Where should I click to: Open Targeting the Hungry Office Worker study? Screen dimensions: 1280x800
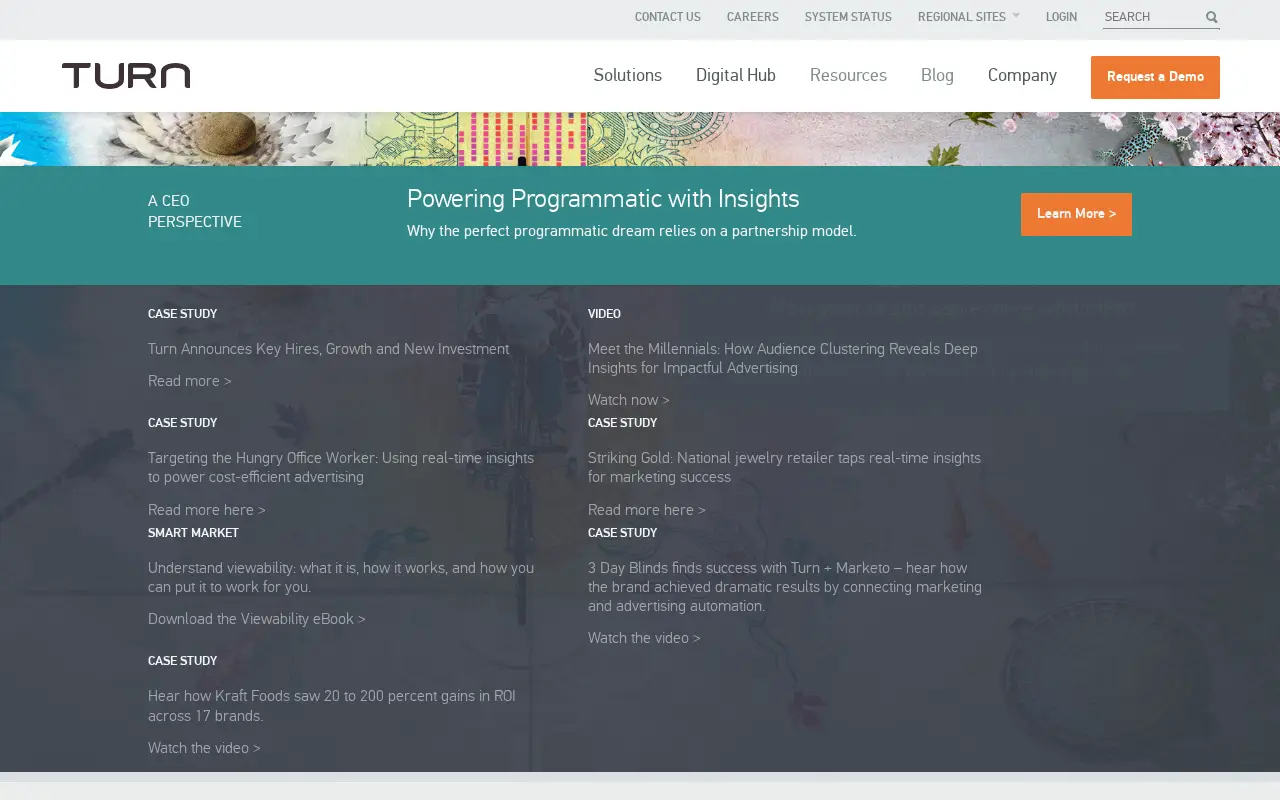pos(341,468)
